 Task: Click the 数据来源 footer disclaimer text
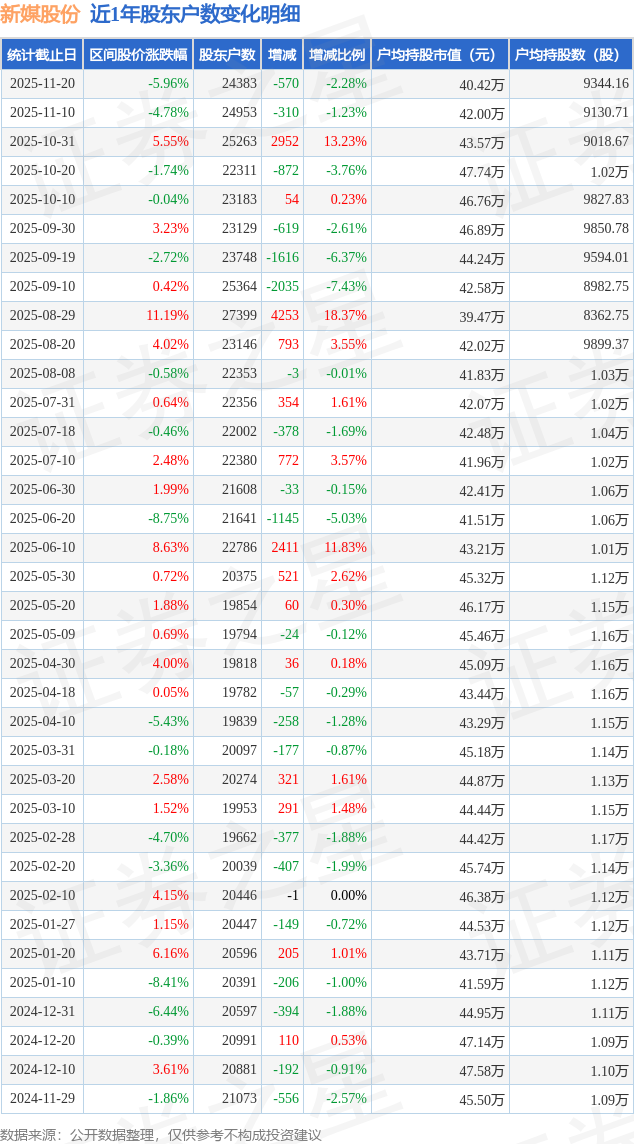pyautogui.click(x=162, y=1135)
